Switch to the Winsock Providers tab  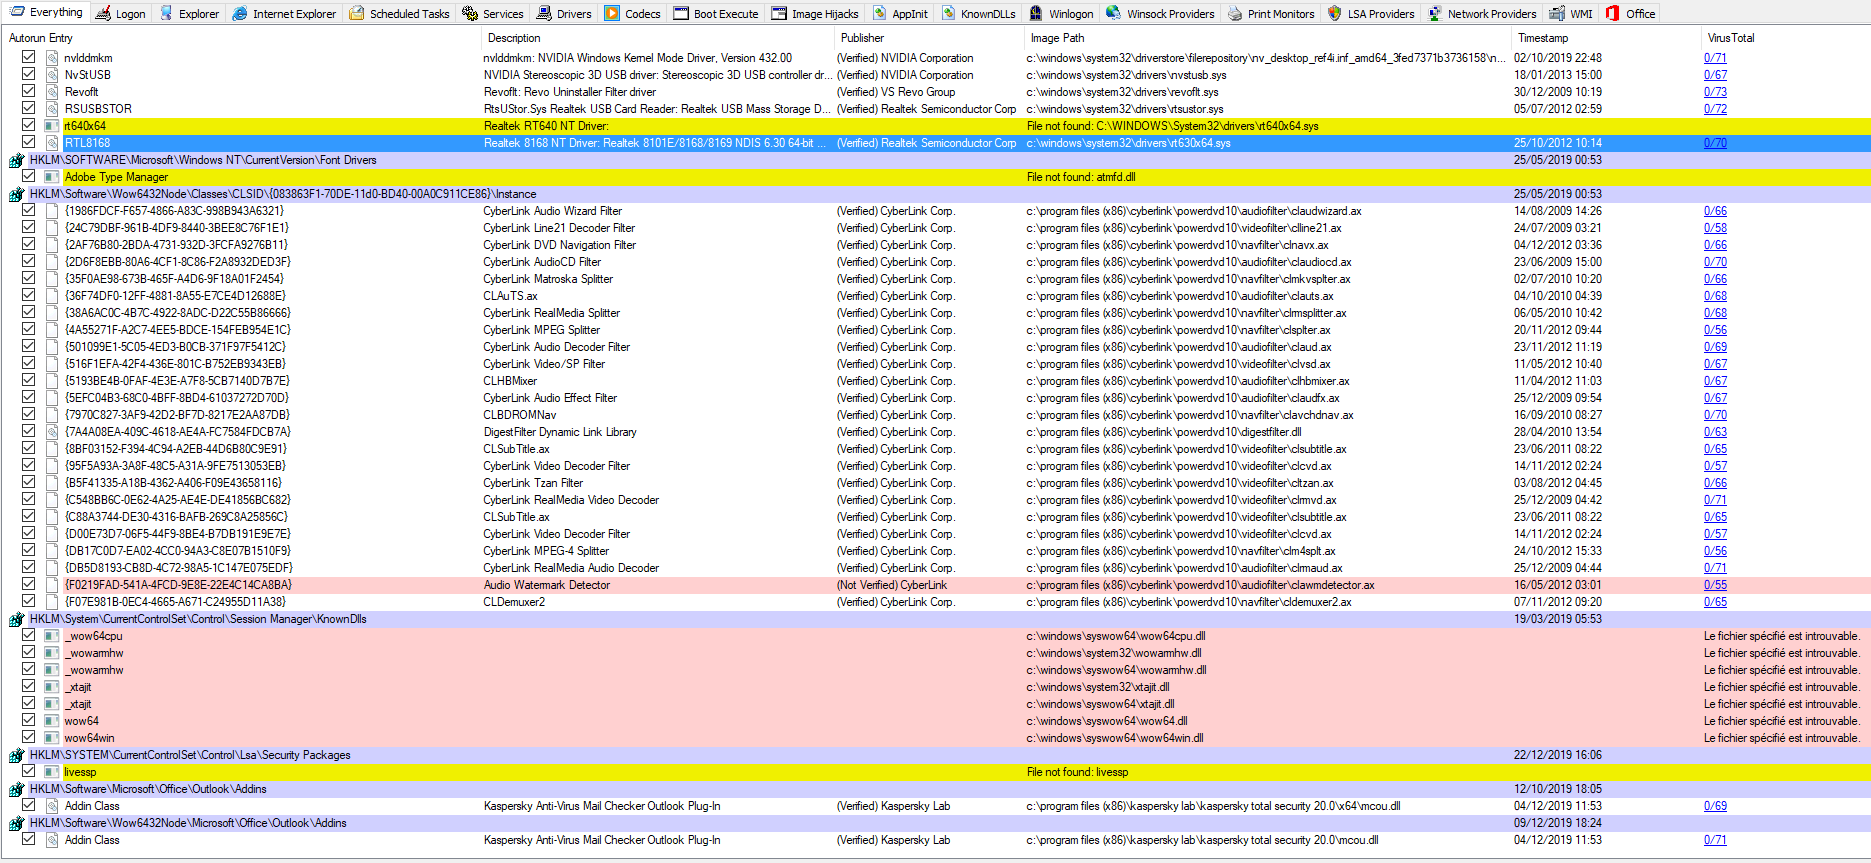pos(1160,14)
